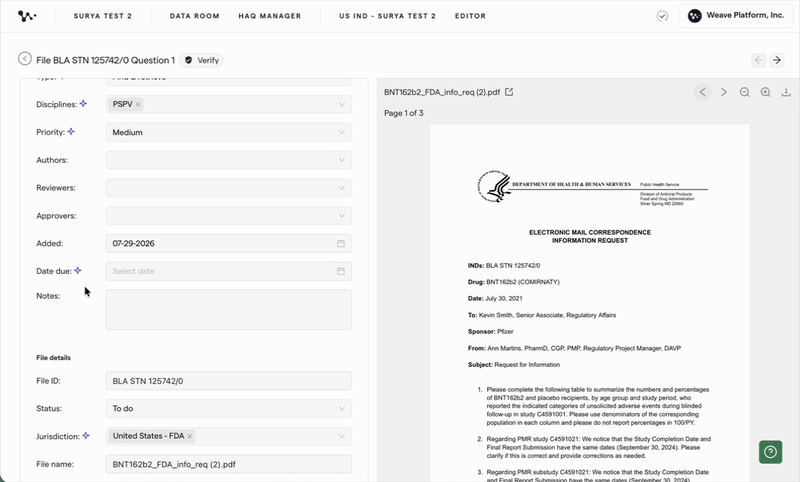Open the Priority dropdown showing Medium
The image size is (800, 482).
tap(229, 132)
